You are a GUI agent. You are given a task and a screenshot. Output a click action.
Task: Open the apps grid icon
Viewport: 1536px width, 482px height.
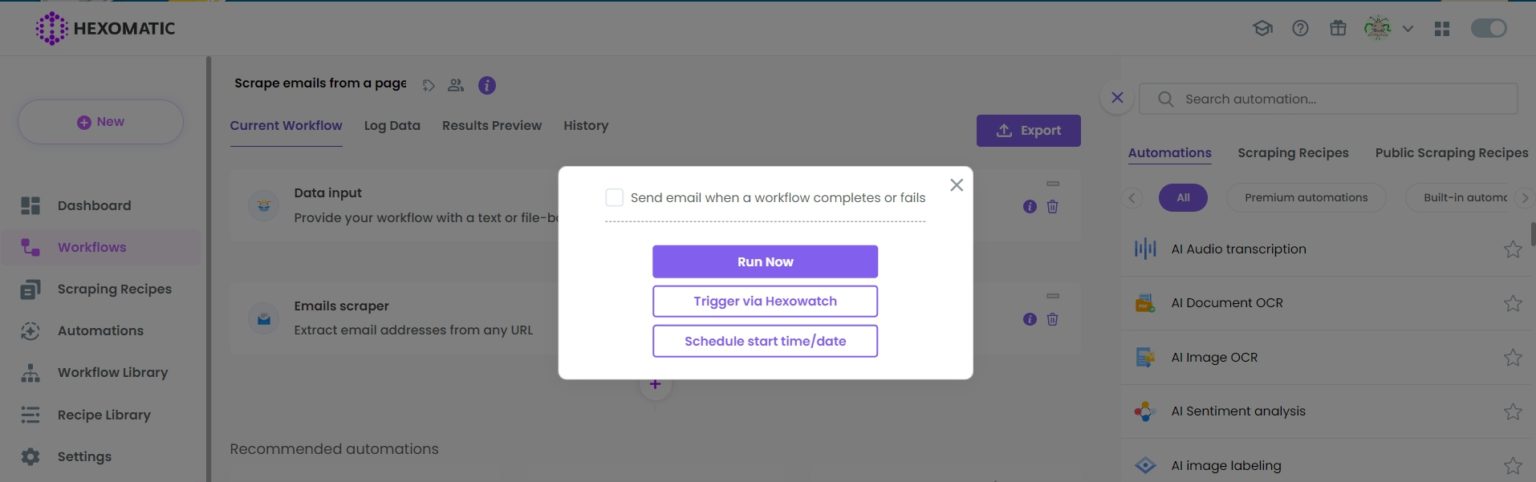pos(1442,29)
